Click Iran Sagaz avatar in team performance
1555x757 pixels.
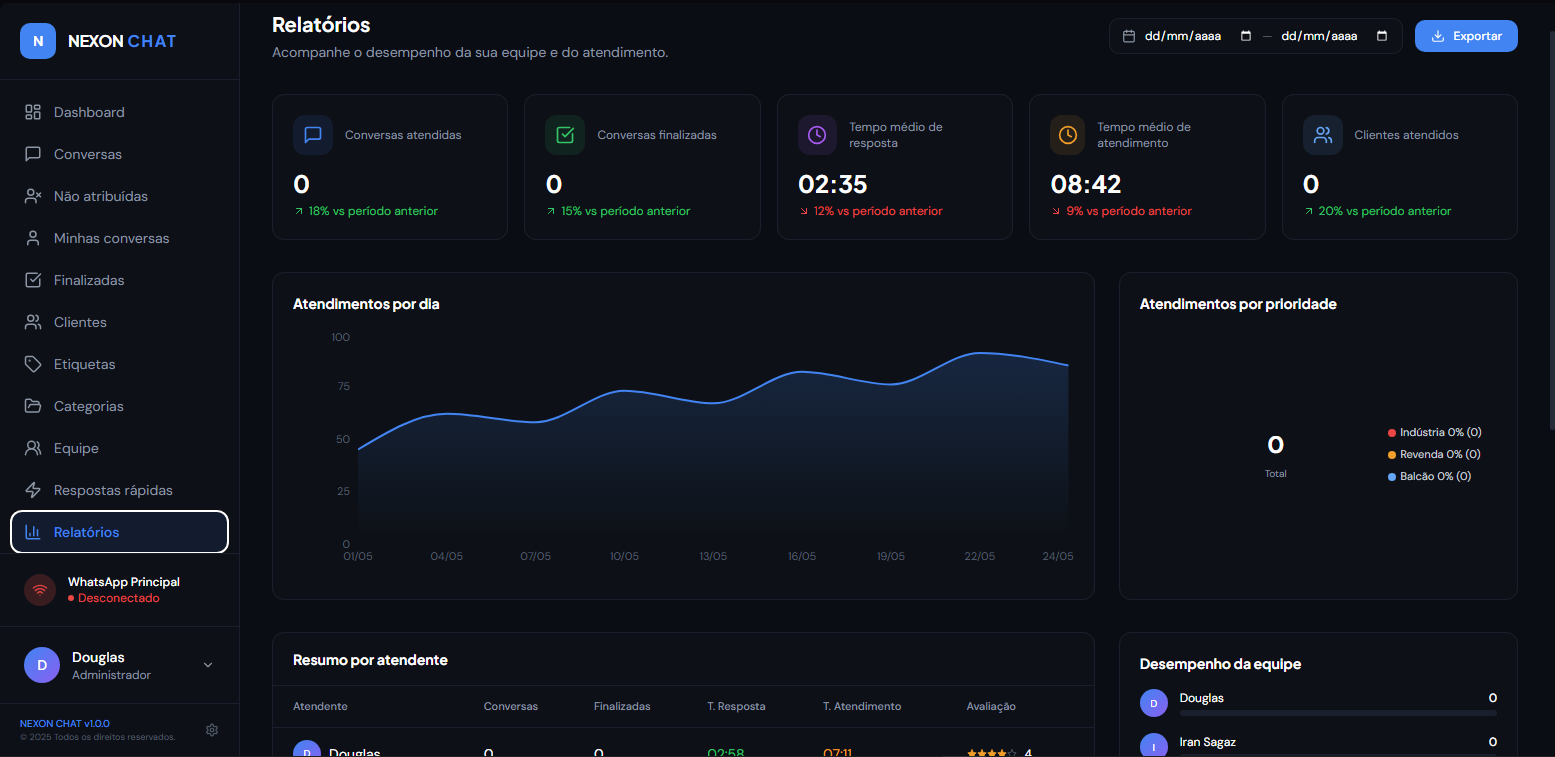(x=1154, y=746)
